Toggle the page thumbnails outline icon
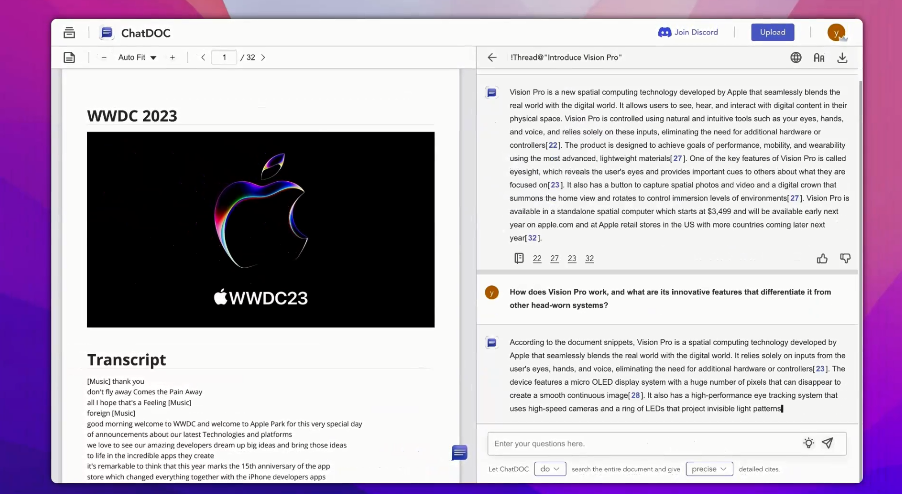The width and height of the screenshot is (902, 494). point(69,58)
